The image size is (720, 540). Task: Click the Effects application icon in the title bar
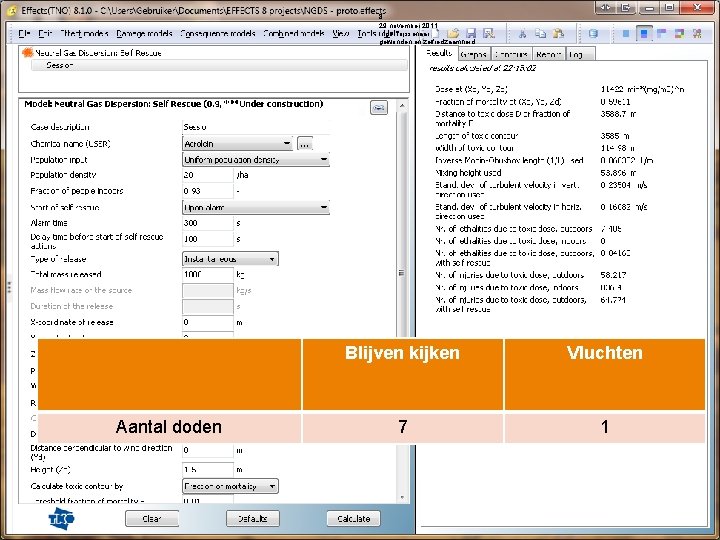12,10
